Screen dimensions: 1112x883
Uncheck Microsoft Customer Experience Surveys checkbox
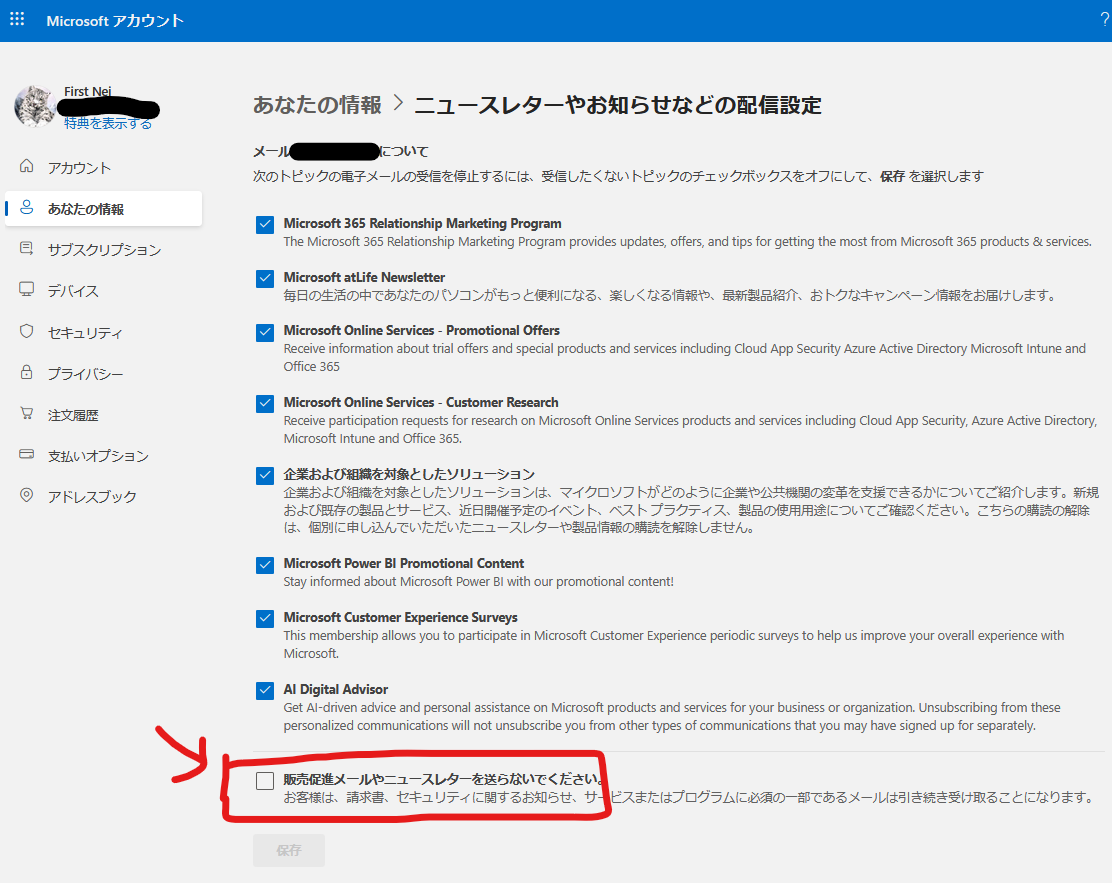click(x=265, y=618)
